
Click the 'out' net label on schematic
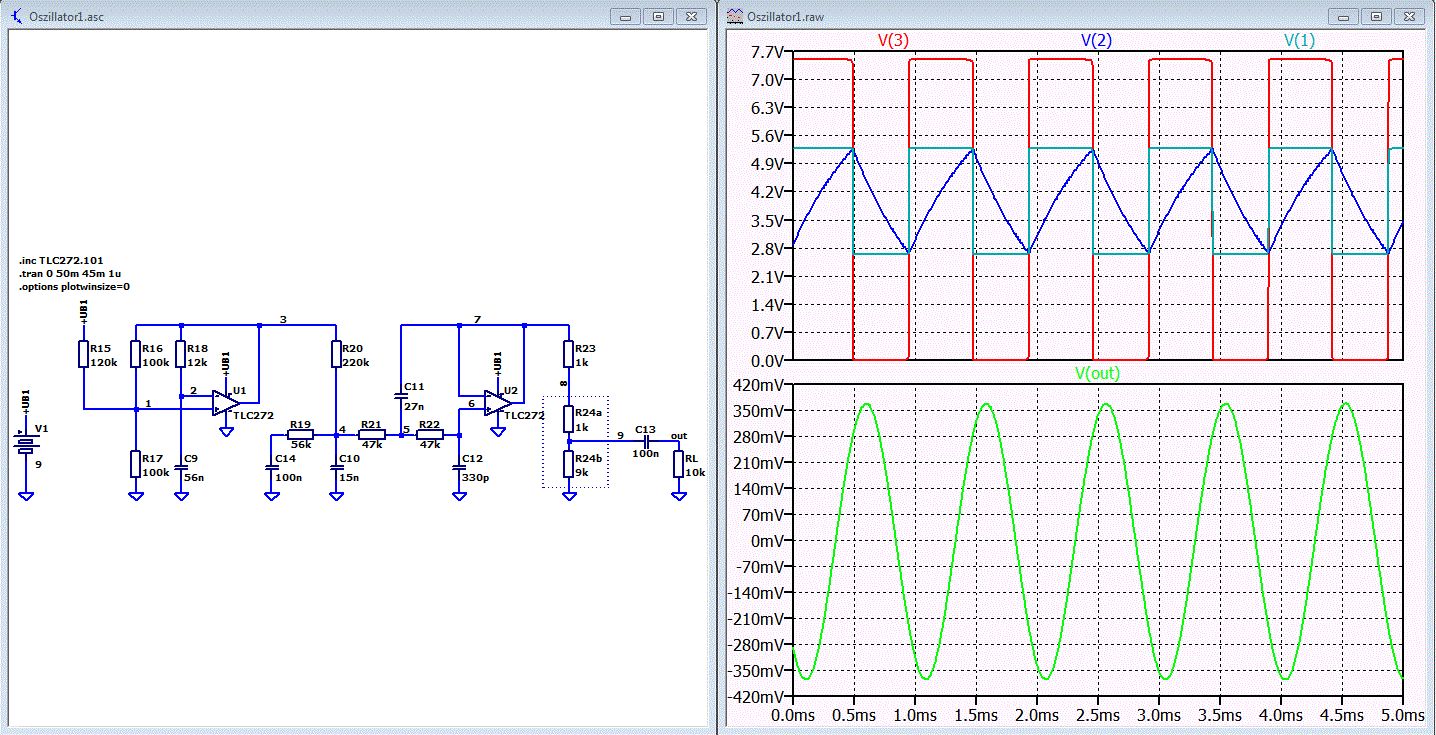(678, 436)
